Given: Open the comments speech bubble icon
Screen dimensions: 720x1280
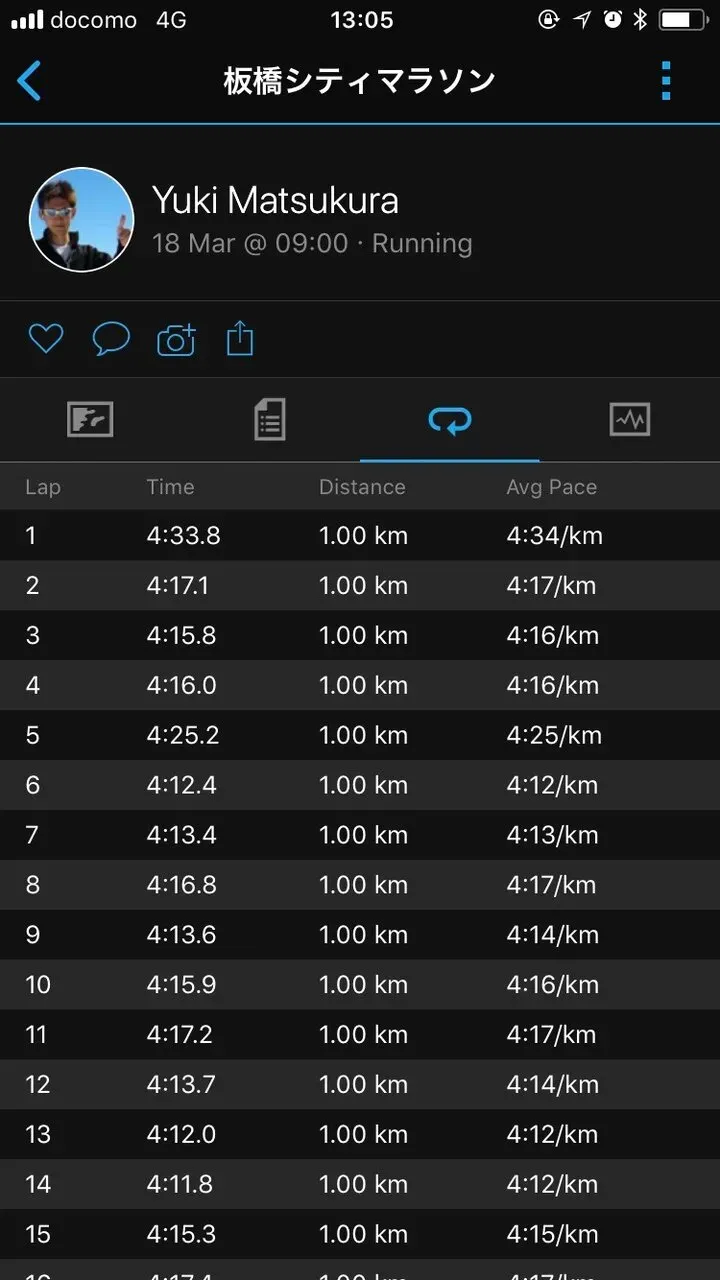Looking at the screenshot, I should click(111, 339).
